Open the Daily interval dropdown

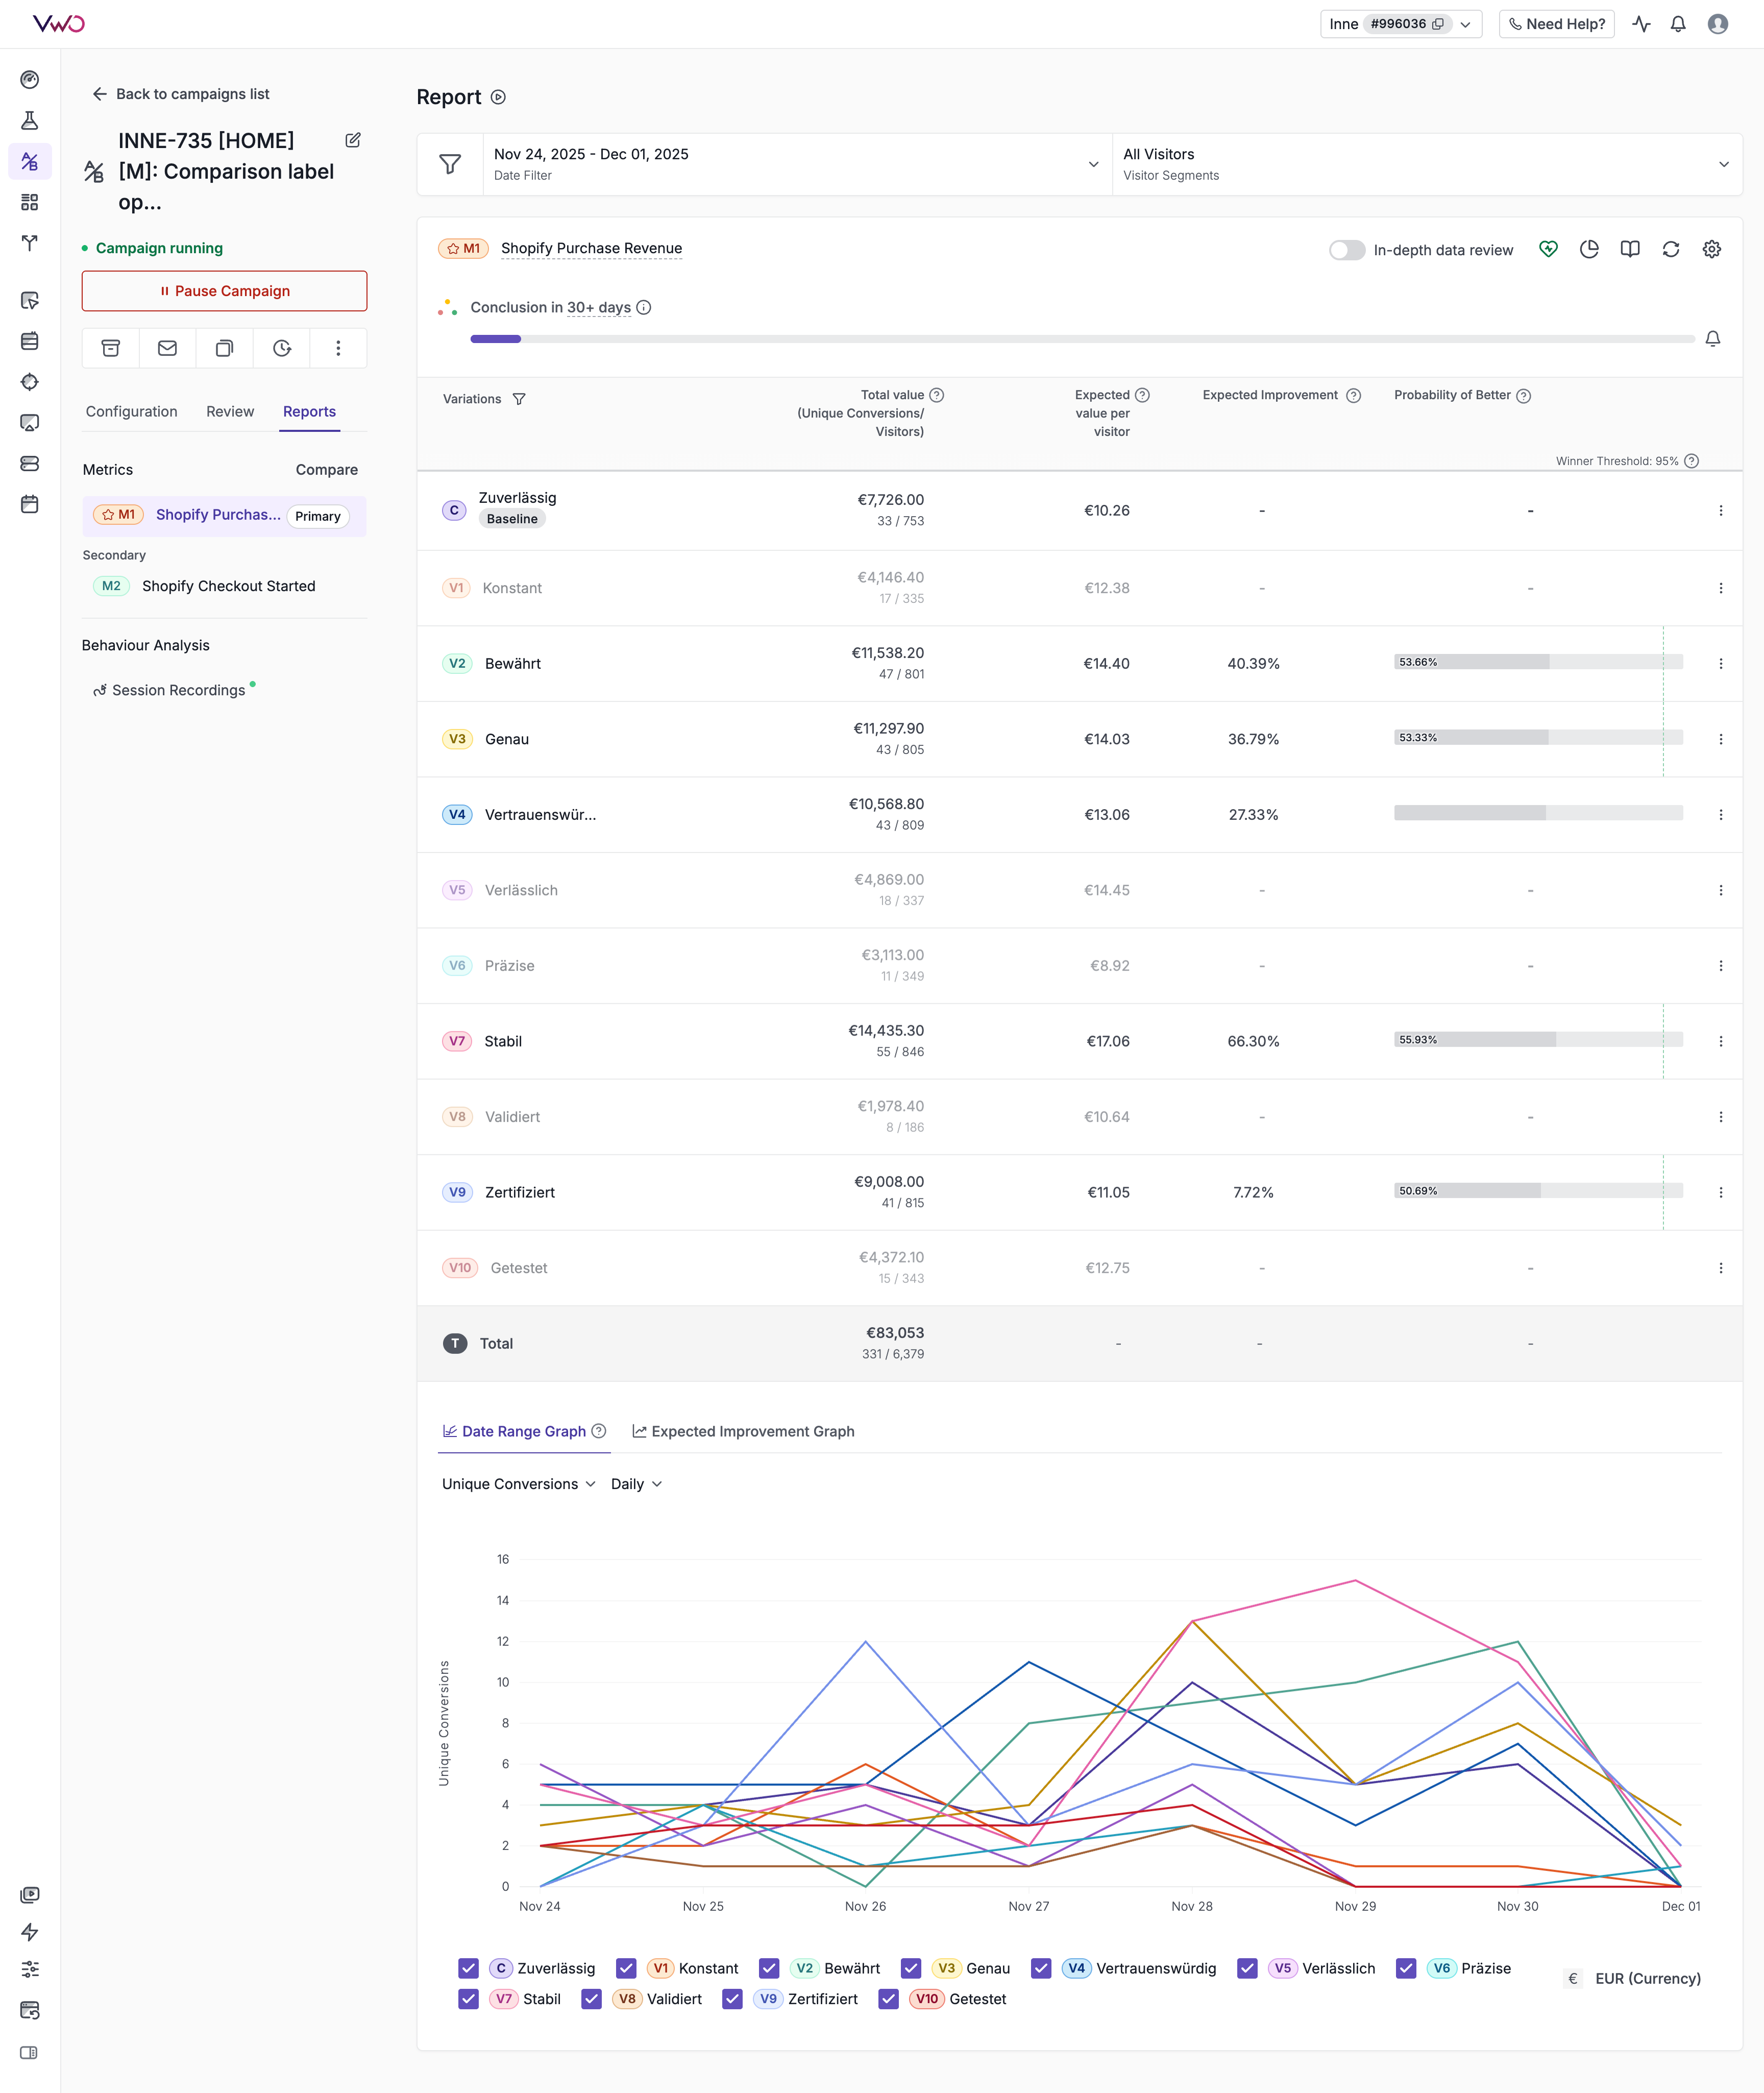click(x=636, y=1484)
